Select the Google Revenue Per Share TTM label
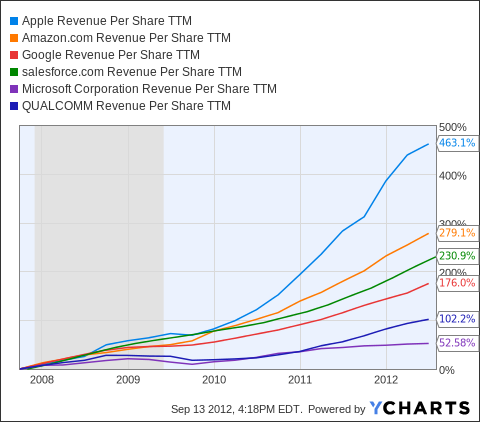 [x=111, y=55]
